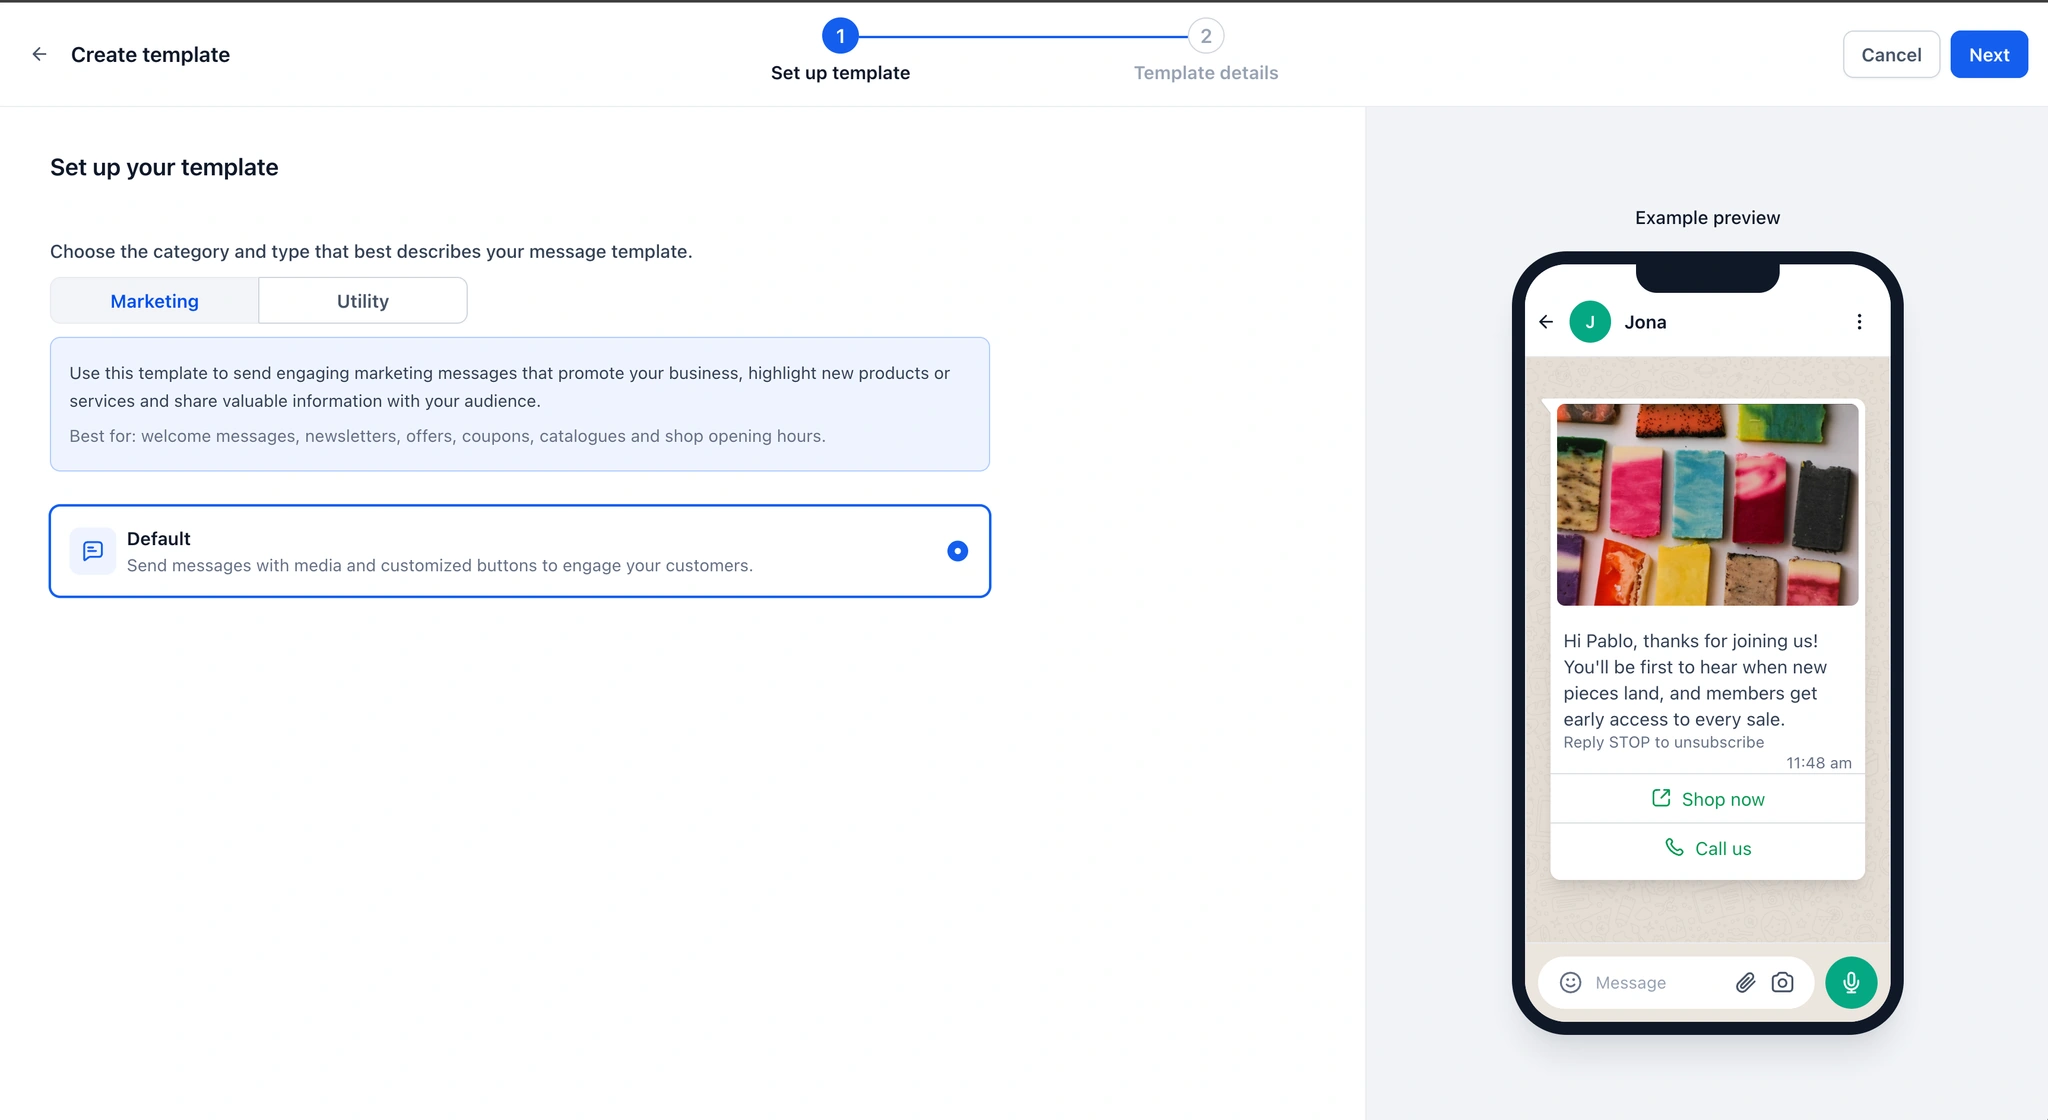Viewport: 2048px width, 1120px height.
Task: Click the Cancel button
Action: (1891, 54)
